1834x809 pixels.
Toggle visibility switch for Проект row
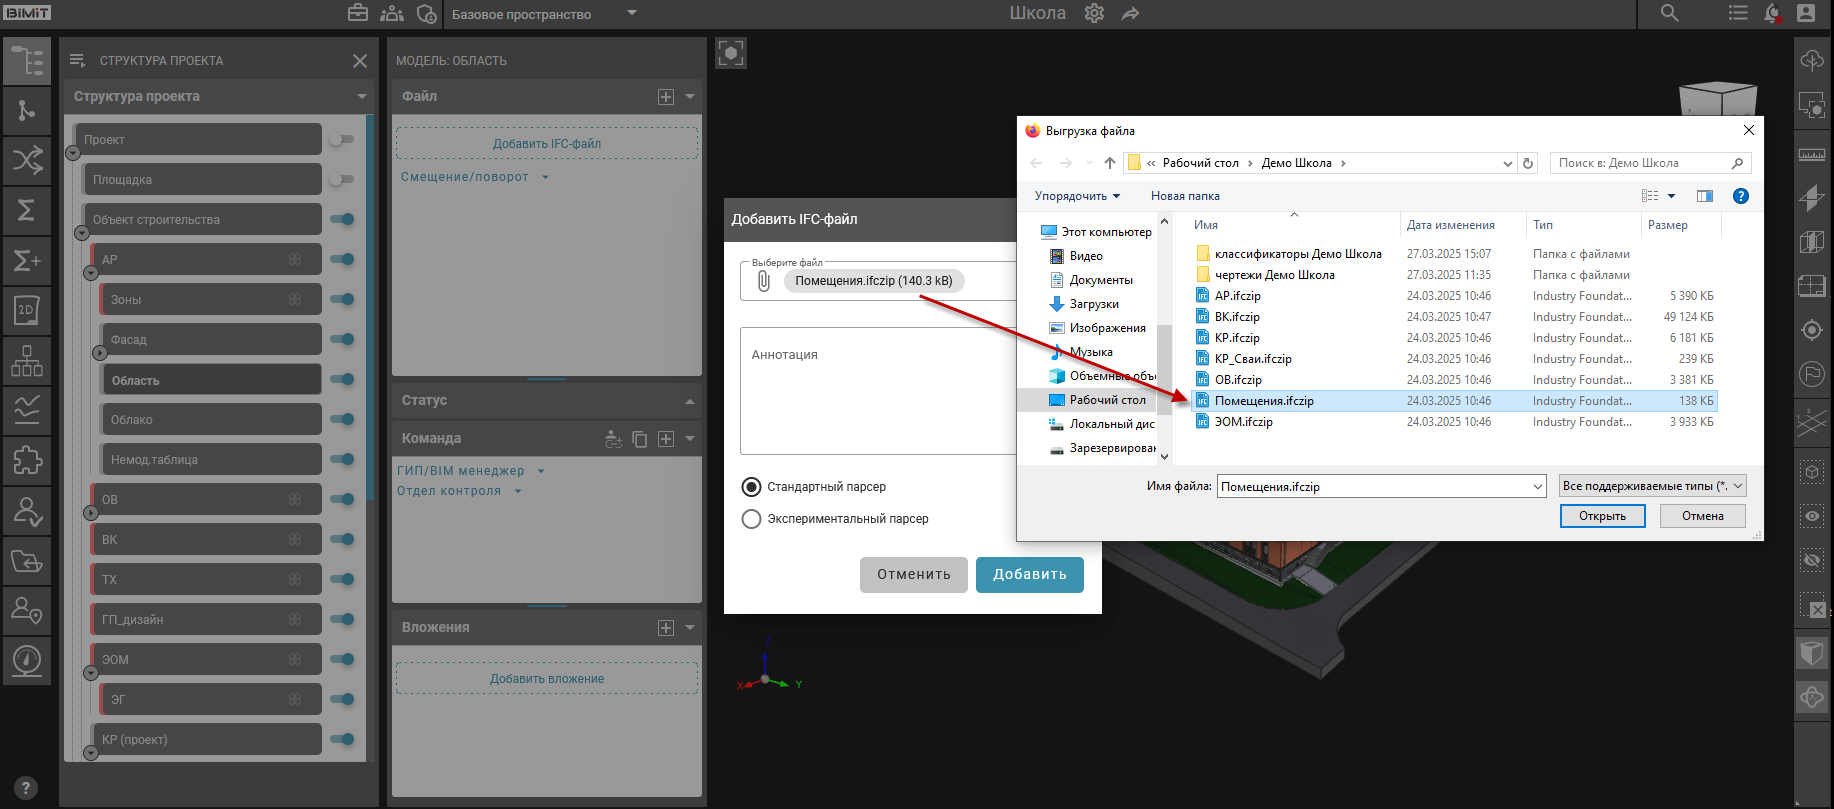point(342,140)
